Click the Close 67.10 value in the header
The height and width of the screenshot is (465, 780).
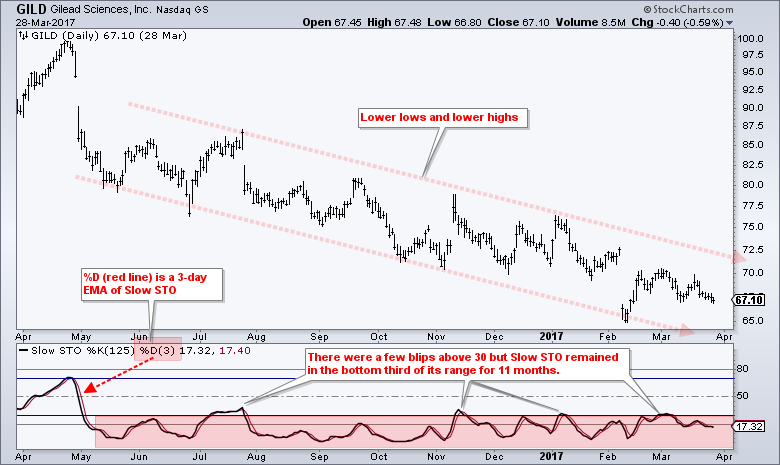[x=519, y=22]
